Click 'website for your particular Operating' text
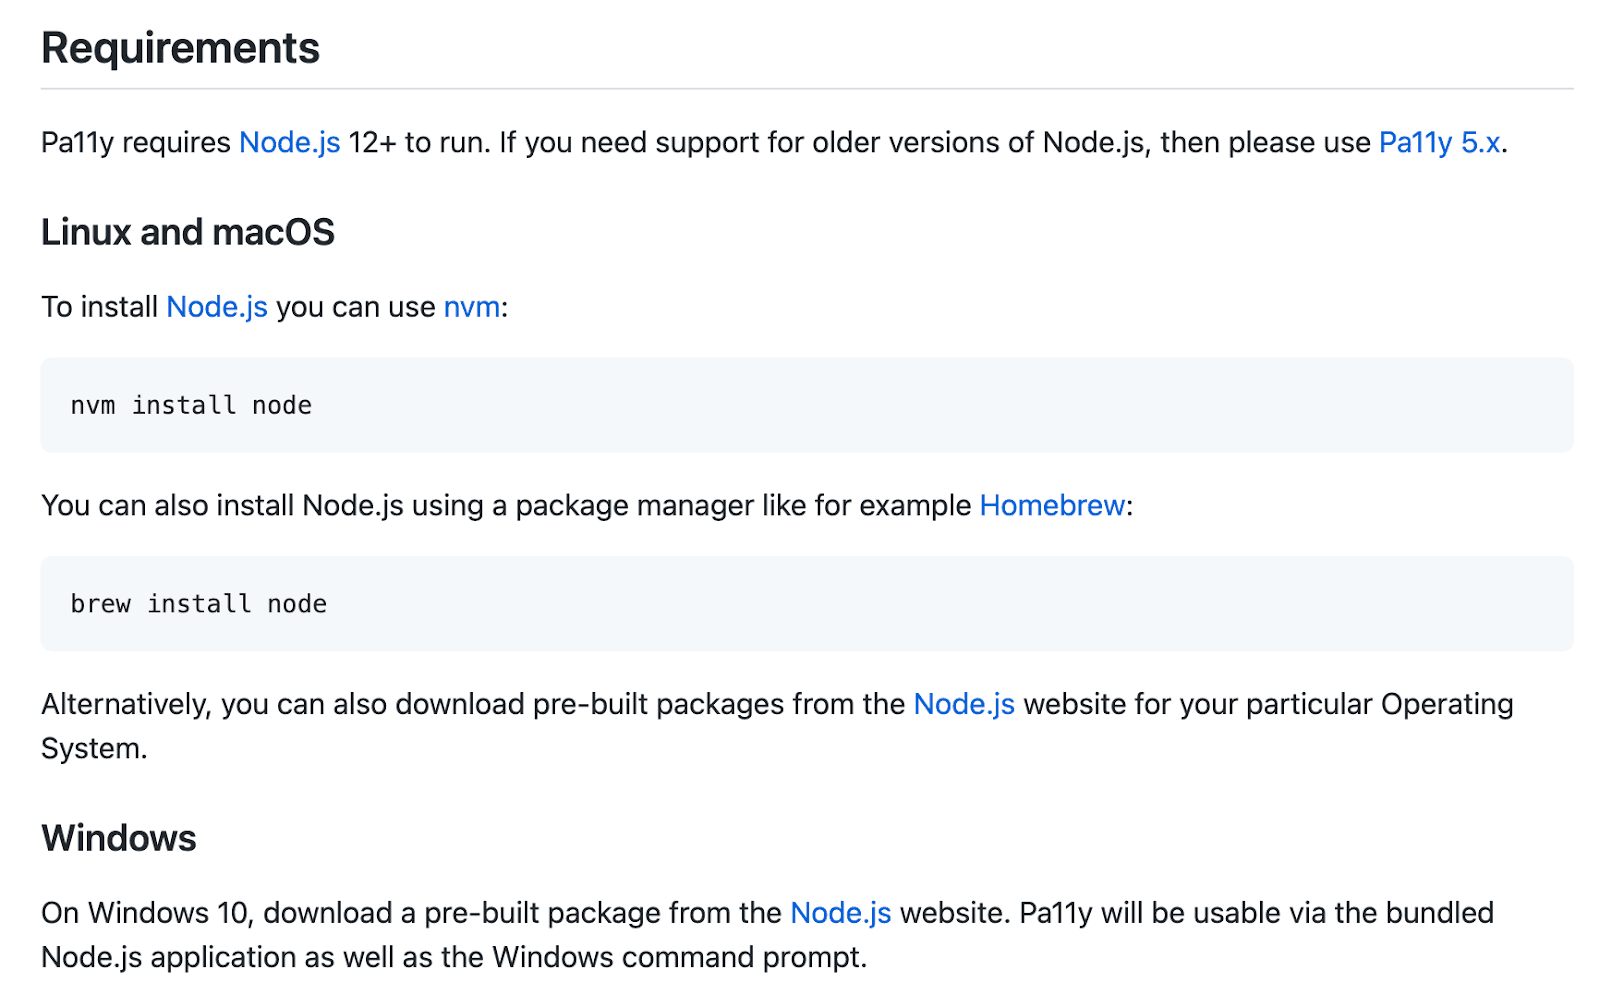Image resolution: width=1600 pixels, height=1007 pixels. [x=1267, y=705]
